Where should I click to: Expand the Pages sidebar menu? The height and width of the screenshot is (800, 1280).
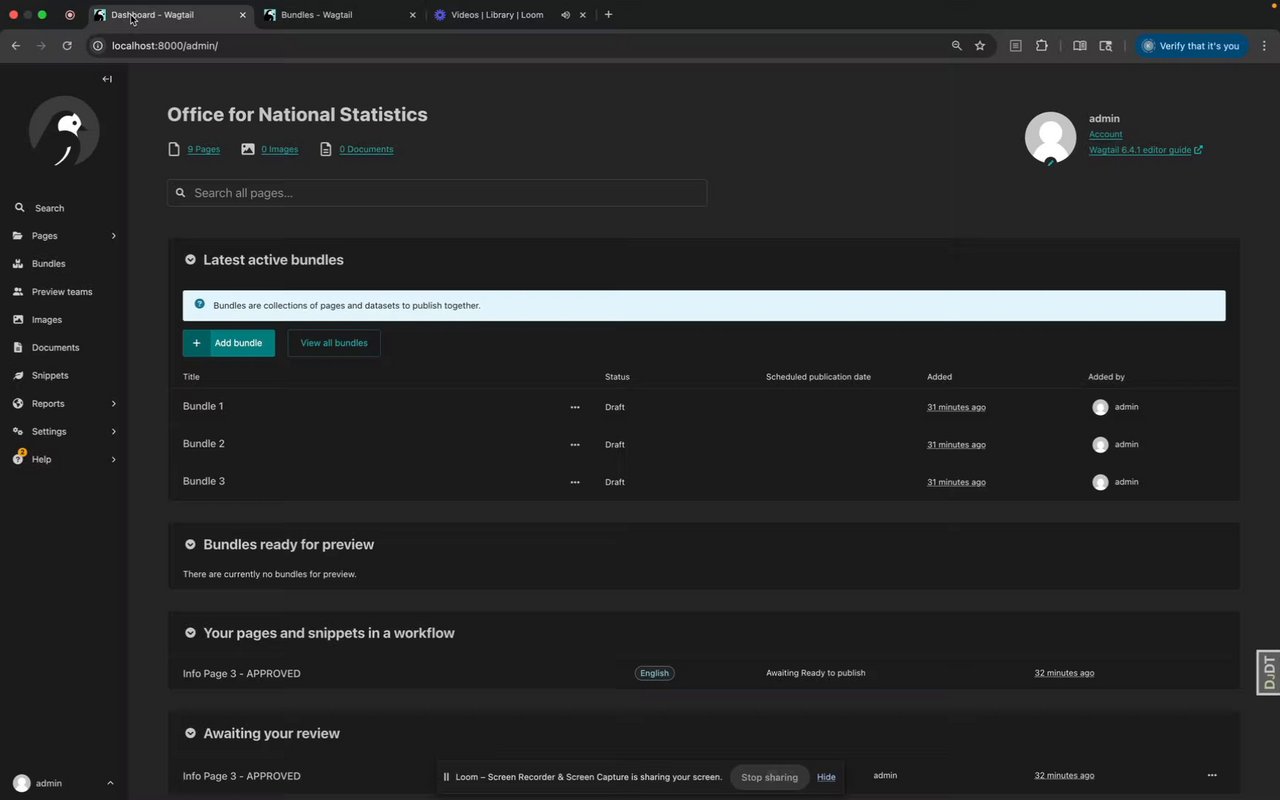pos(64,236)
